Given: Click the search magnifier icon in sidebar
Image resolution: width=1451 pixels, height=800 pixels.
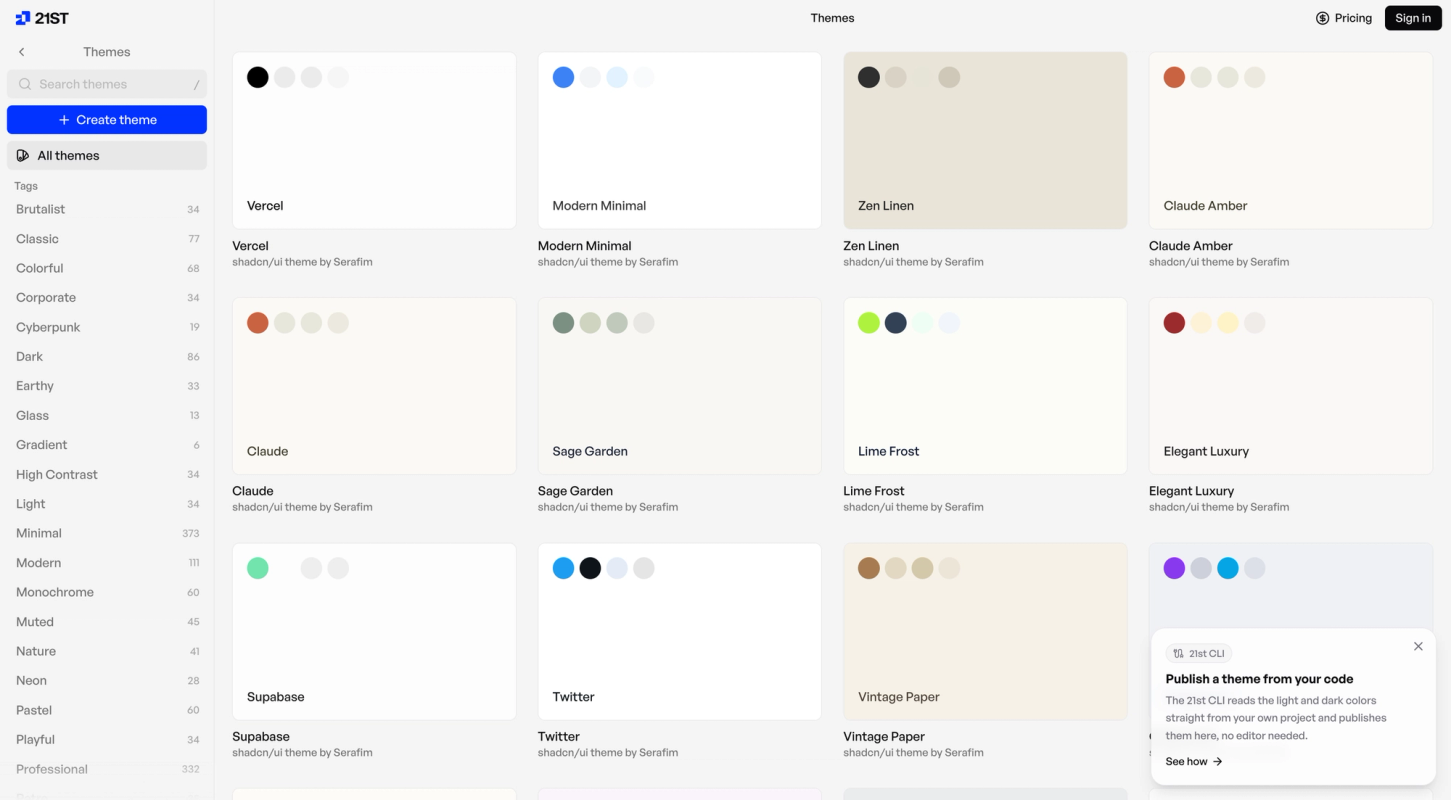Looking at the screenshot, I should coord(25,85).
